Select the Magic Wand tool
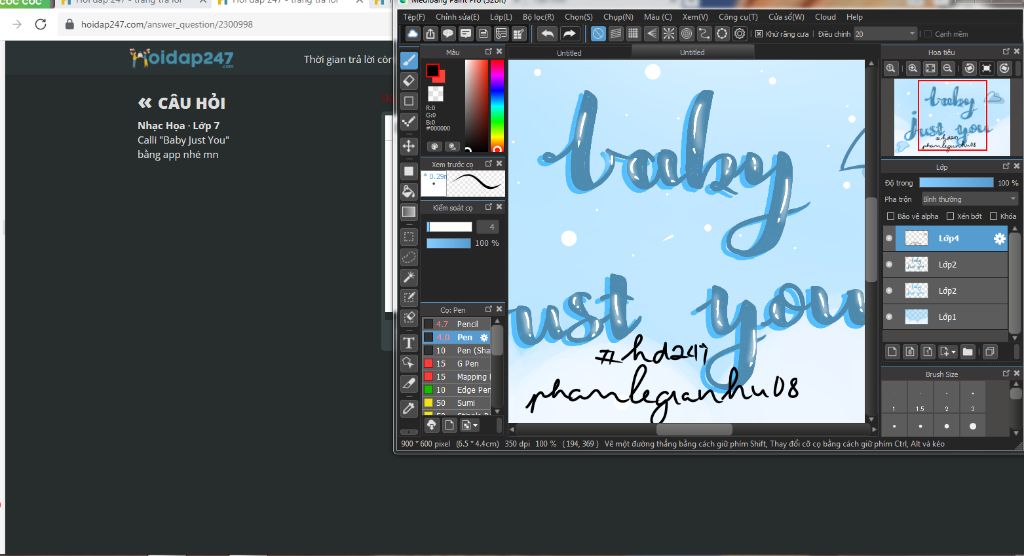The height and width of the screenshot is (556, 1024). [x=409, y=277]
